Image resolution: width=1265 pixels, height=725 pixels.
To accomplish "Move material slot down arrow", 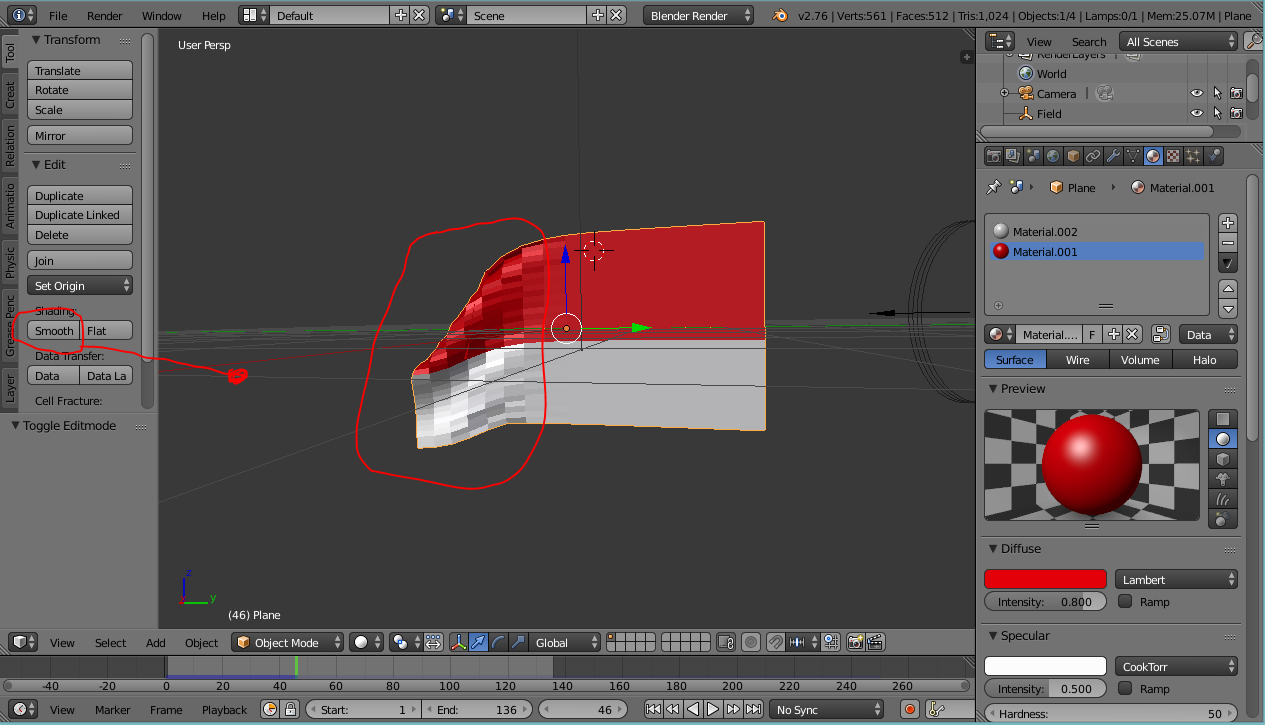I will pos(1228,309).
